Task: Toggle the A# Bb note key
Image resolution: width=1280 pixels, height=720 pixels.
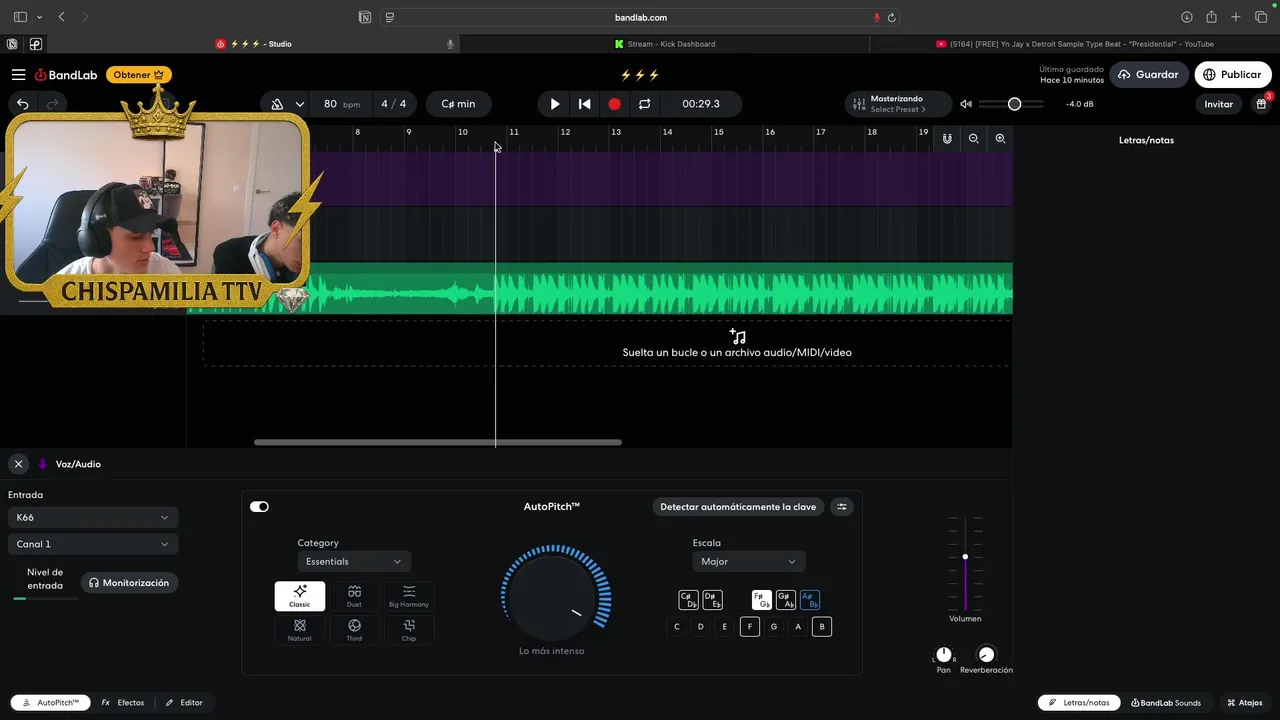Action: pyautogui.click(x=810, y=600)
